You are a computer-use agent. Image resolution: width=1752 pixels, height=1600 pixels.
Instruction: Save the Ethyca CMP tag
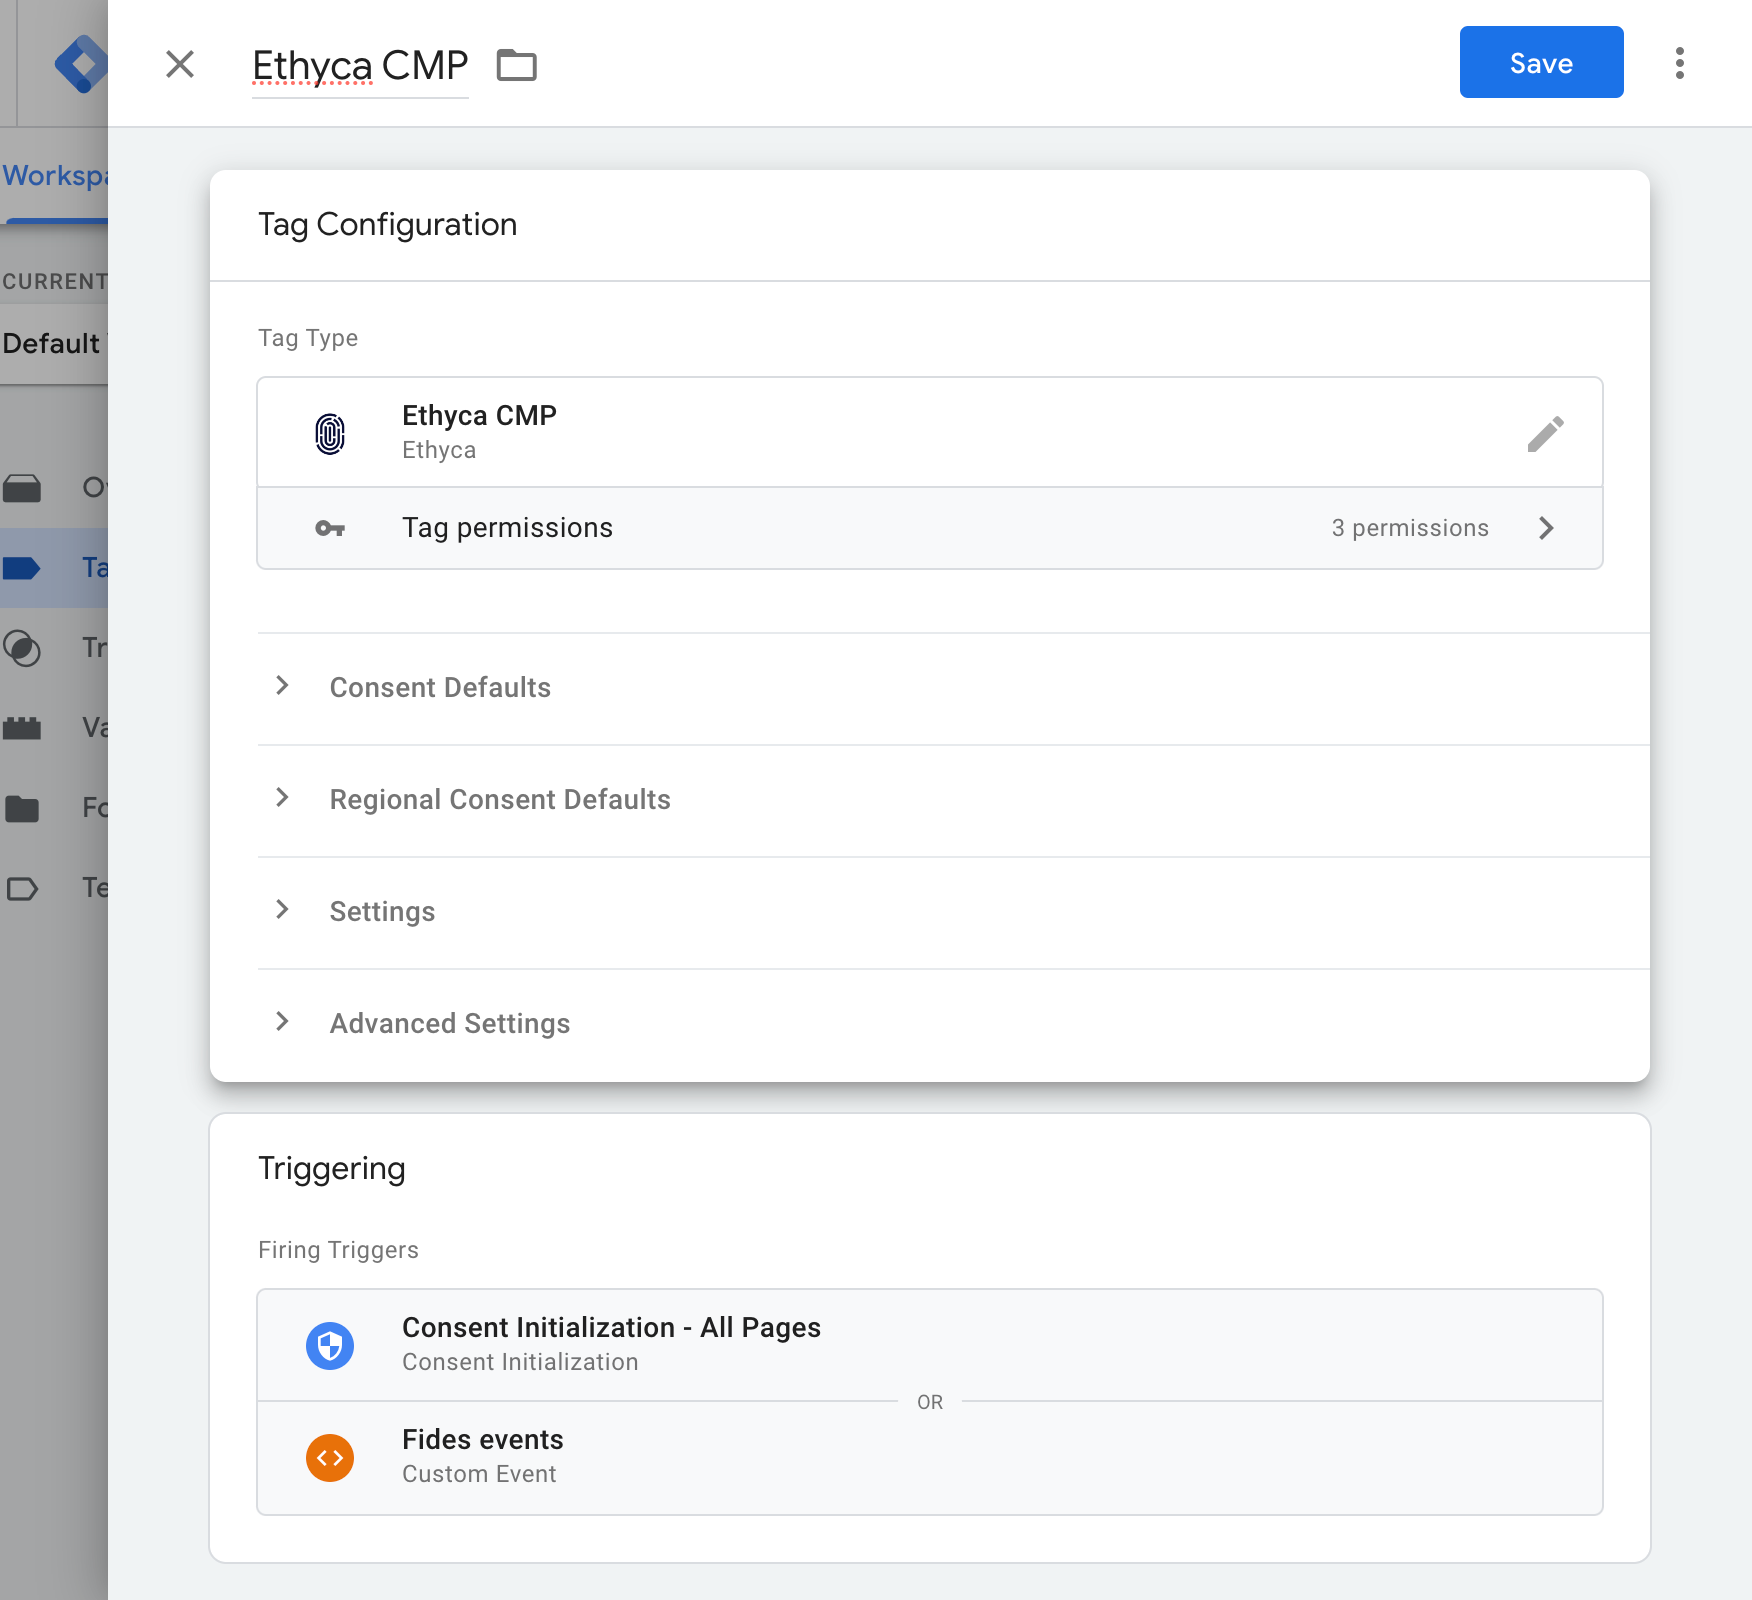1541,62
